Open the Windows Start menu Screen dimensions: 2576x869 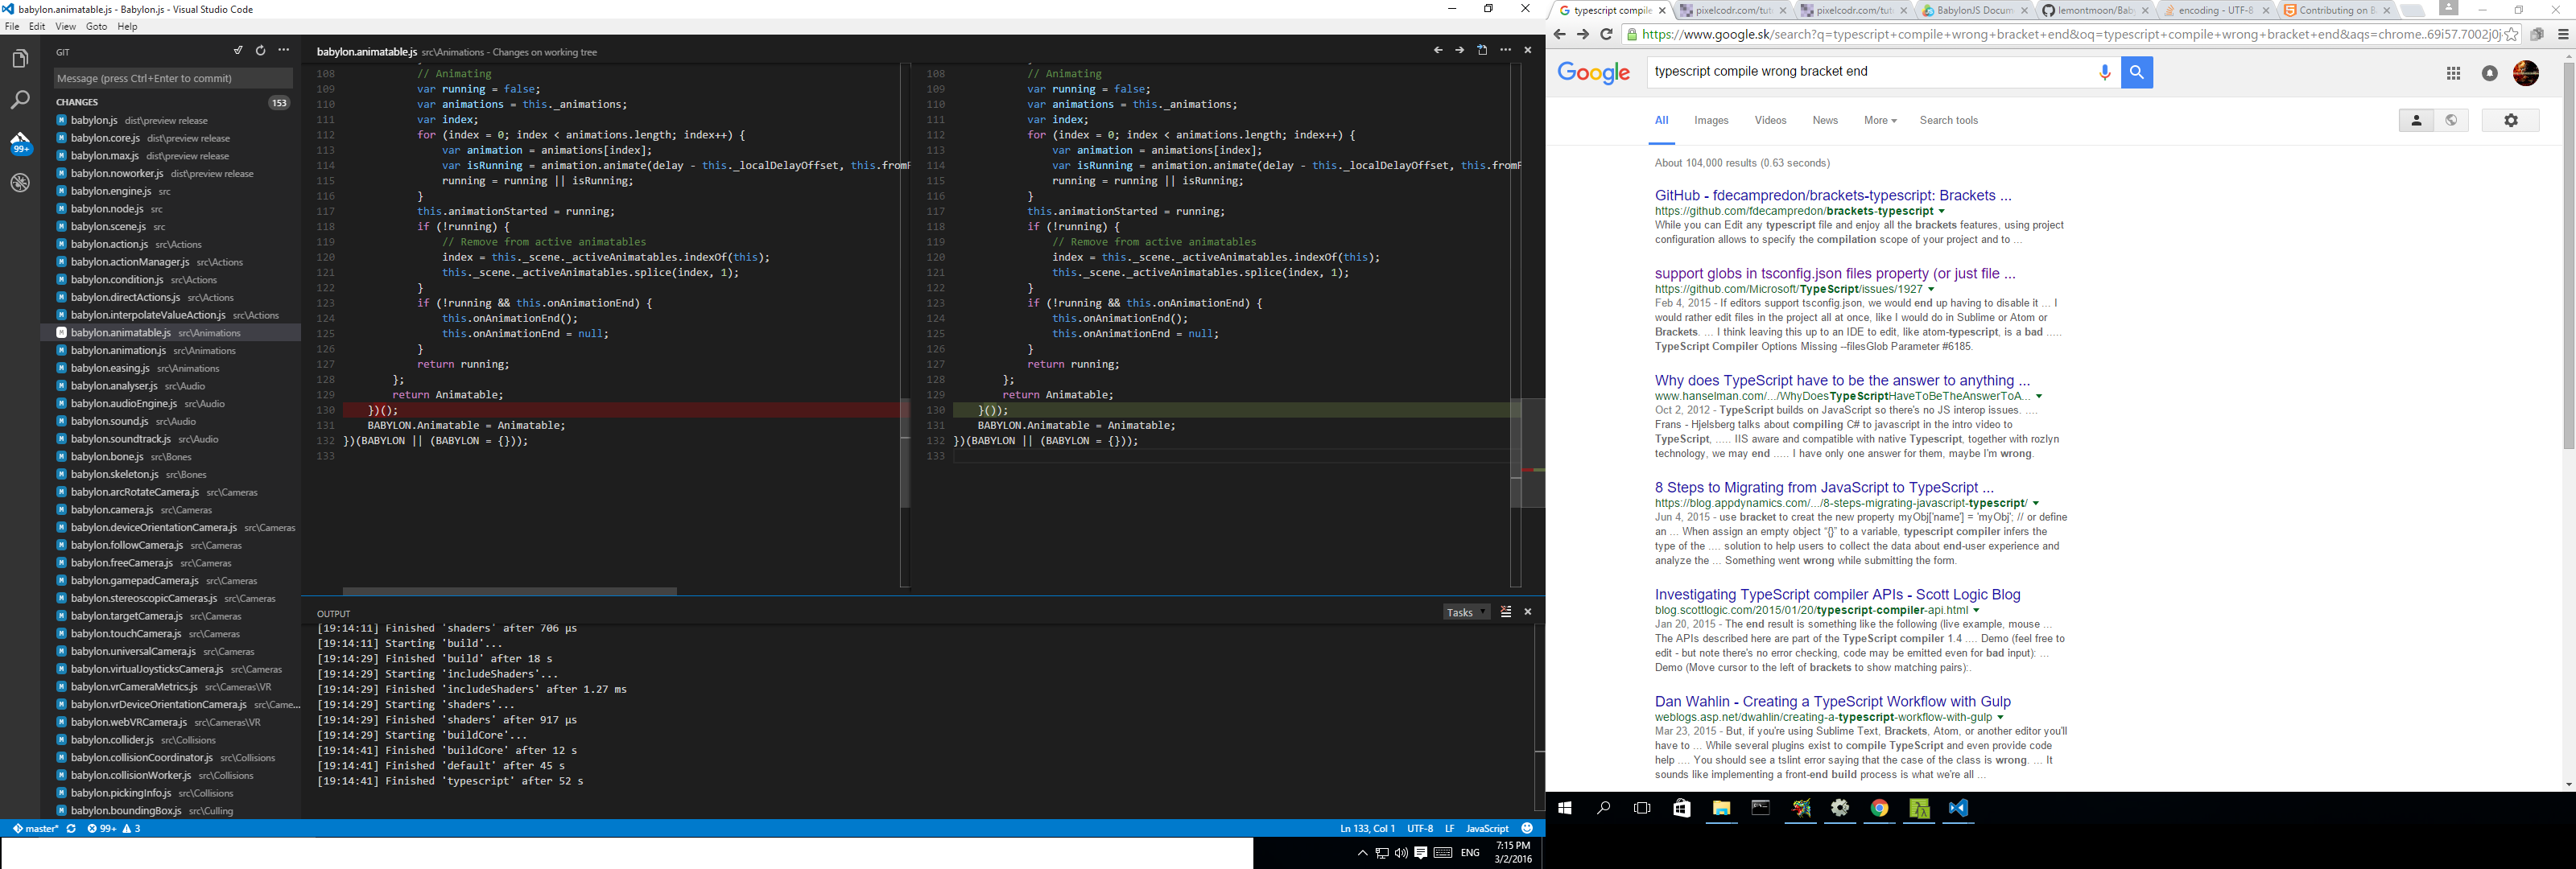pyautogui.click(x=1565, y=808)
